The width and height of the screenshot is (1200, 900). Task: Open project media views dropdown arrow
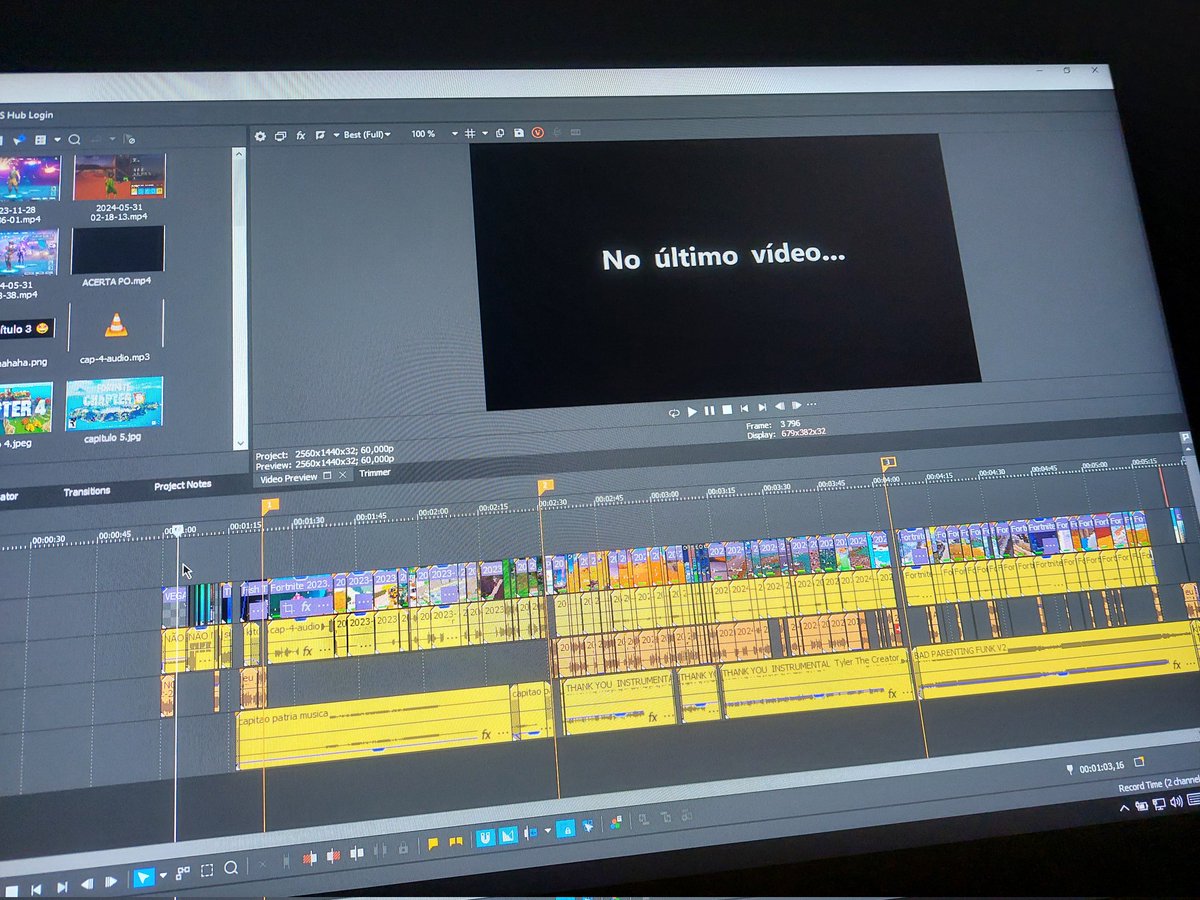click(57, 140)
